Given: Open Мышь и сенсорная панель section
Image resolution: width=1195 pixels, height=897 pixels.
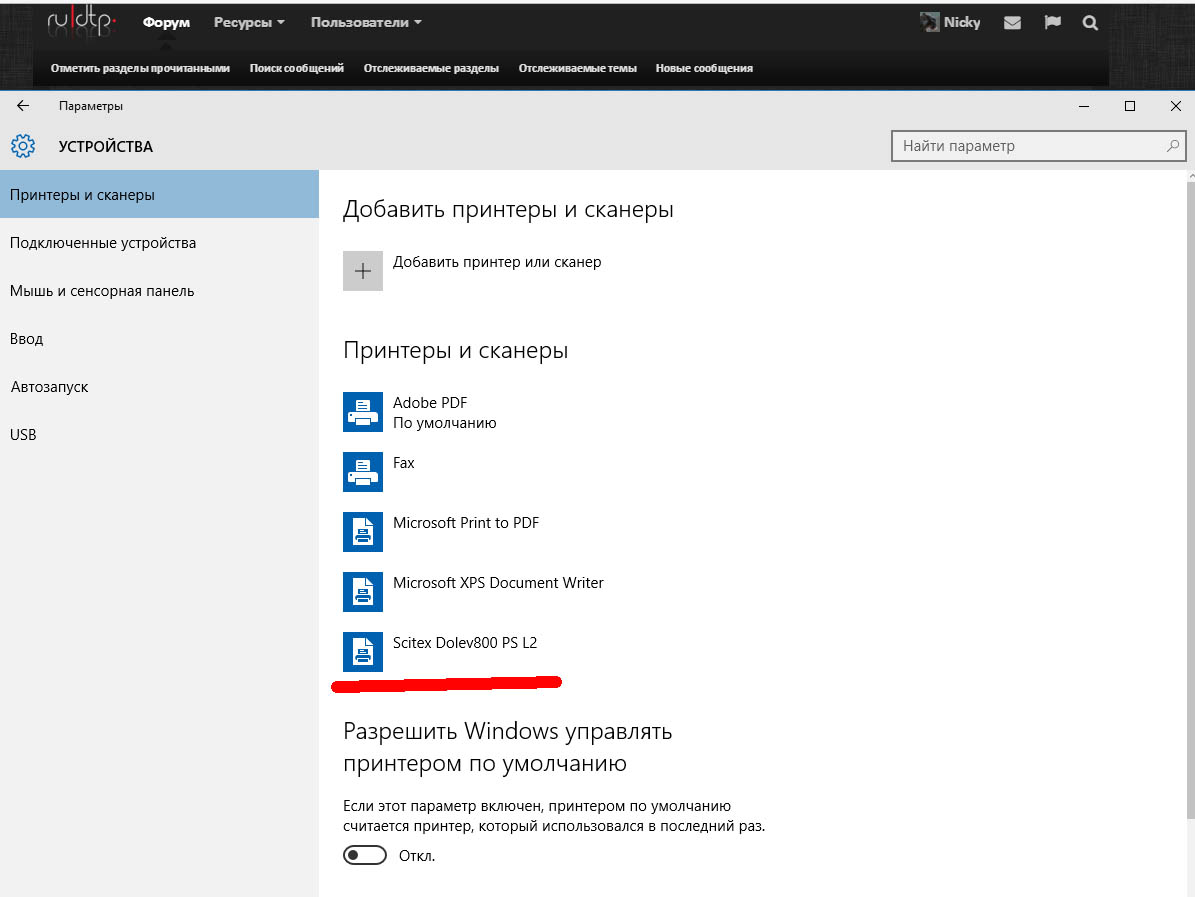Looking at the screenshot, I should pyautogui.click(x=159, y=290).
